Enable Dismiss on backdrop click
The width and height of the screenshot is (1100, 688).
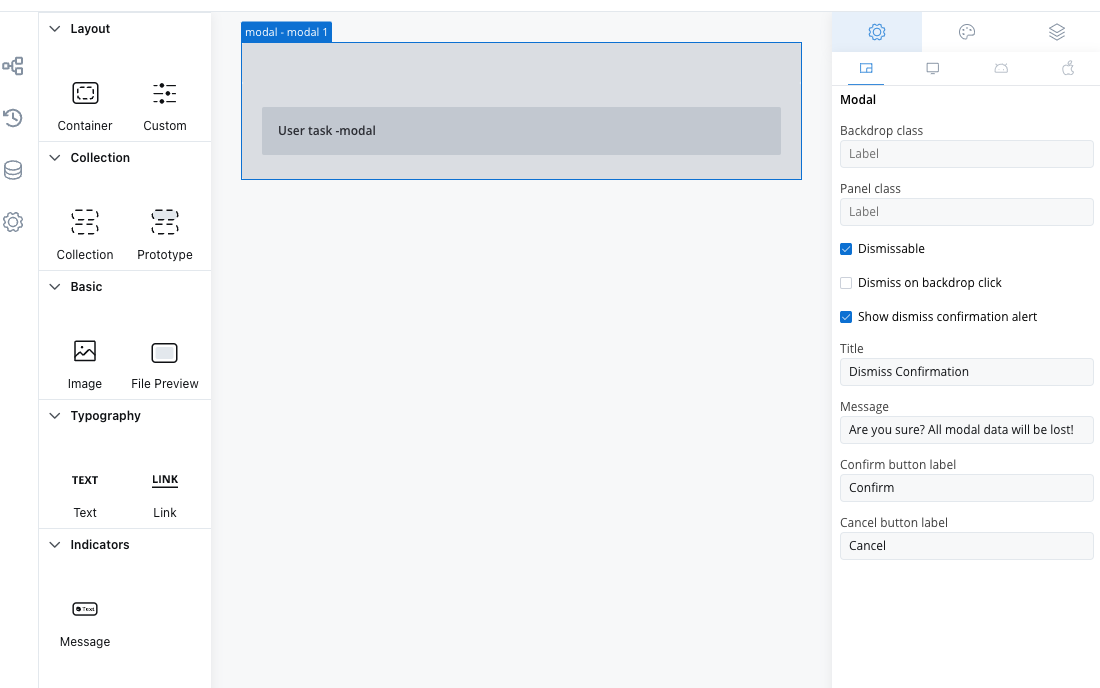tap(846, 283)
